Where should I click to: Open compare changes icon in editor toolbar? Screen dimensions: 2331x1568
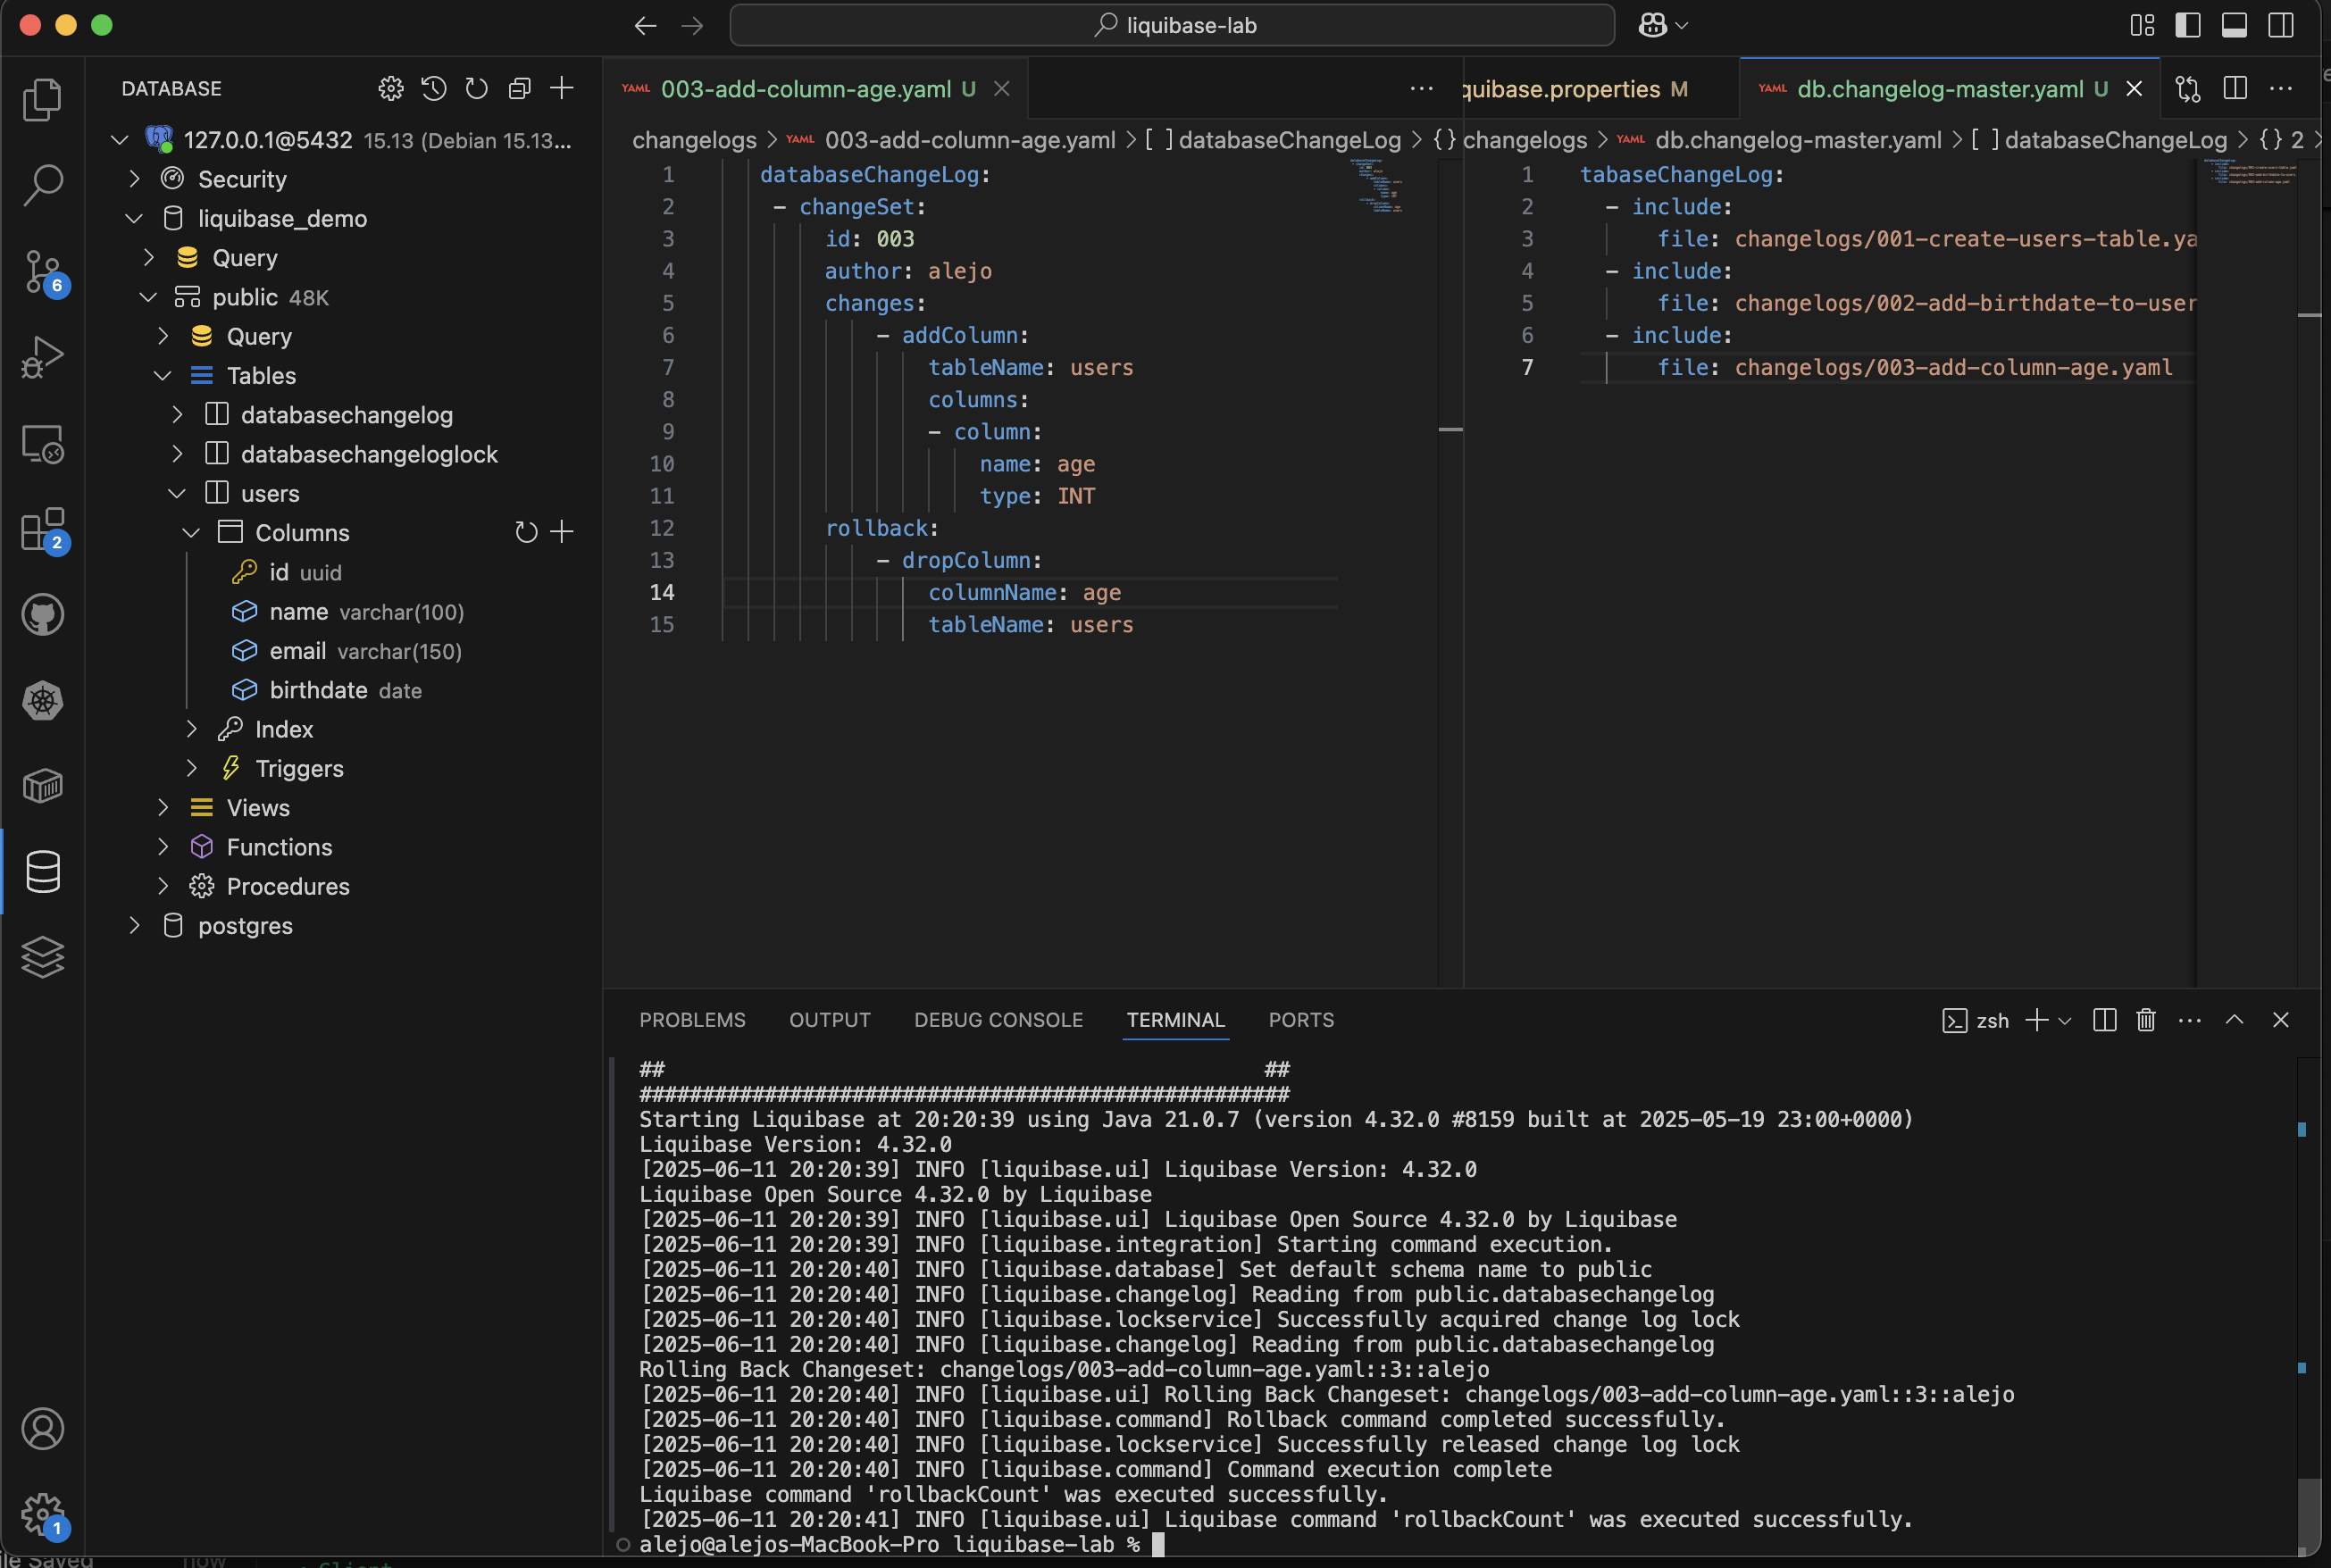2188,89
